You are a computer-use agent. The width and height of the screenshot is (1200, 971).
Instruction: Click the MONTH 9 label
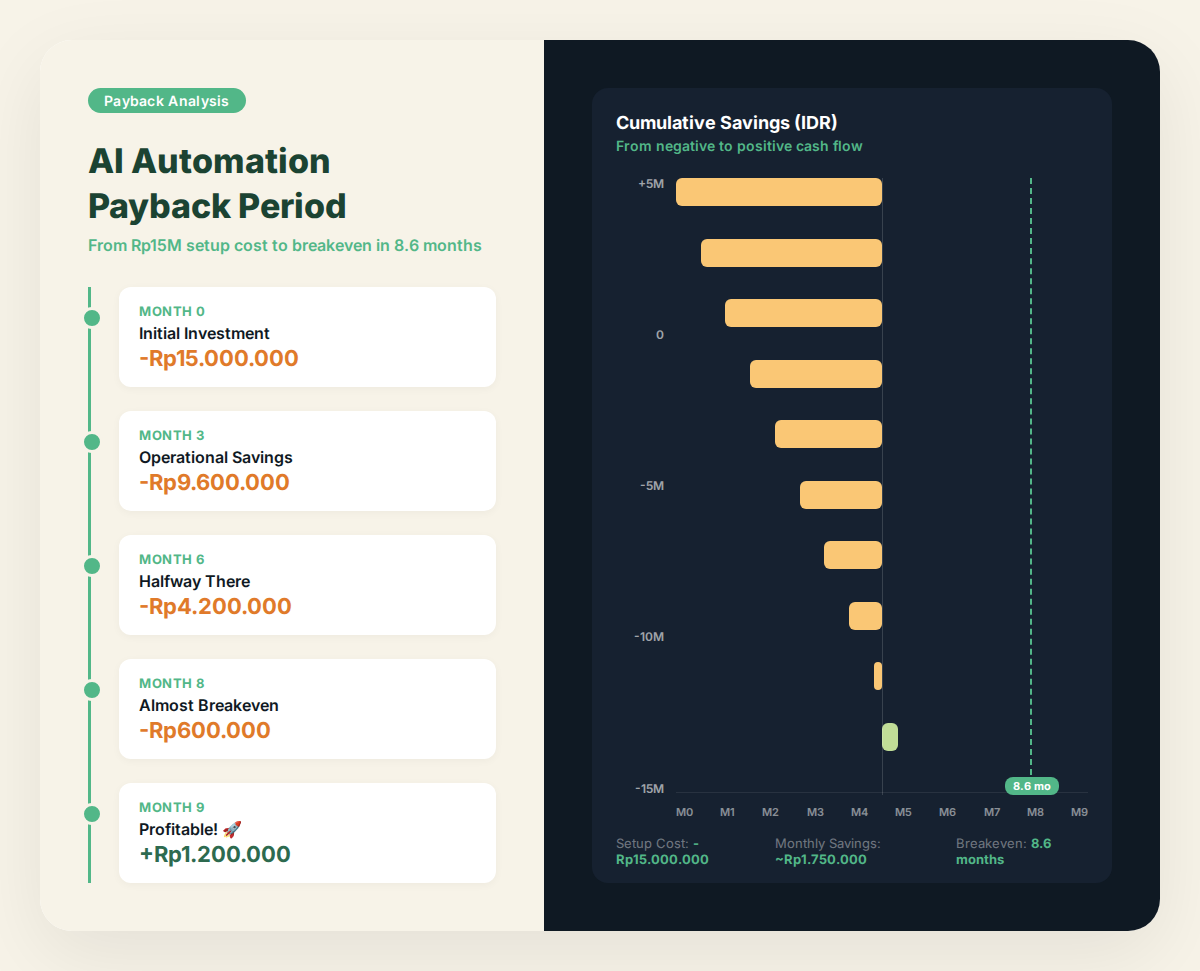172,807
